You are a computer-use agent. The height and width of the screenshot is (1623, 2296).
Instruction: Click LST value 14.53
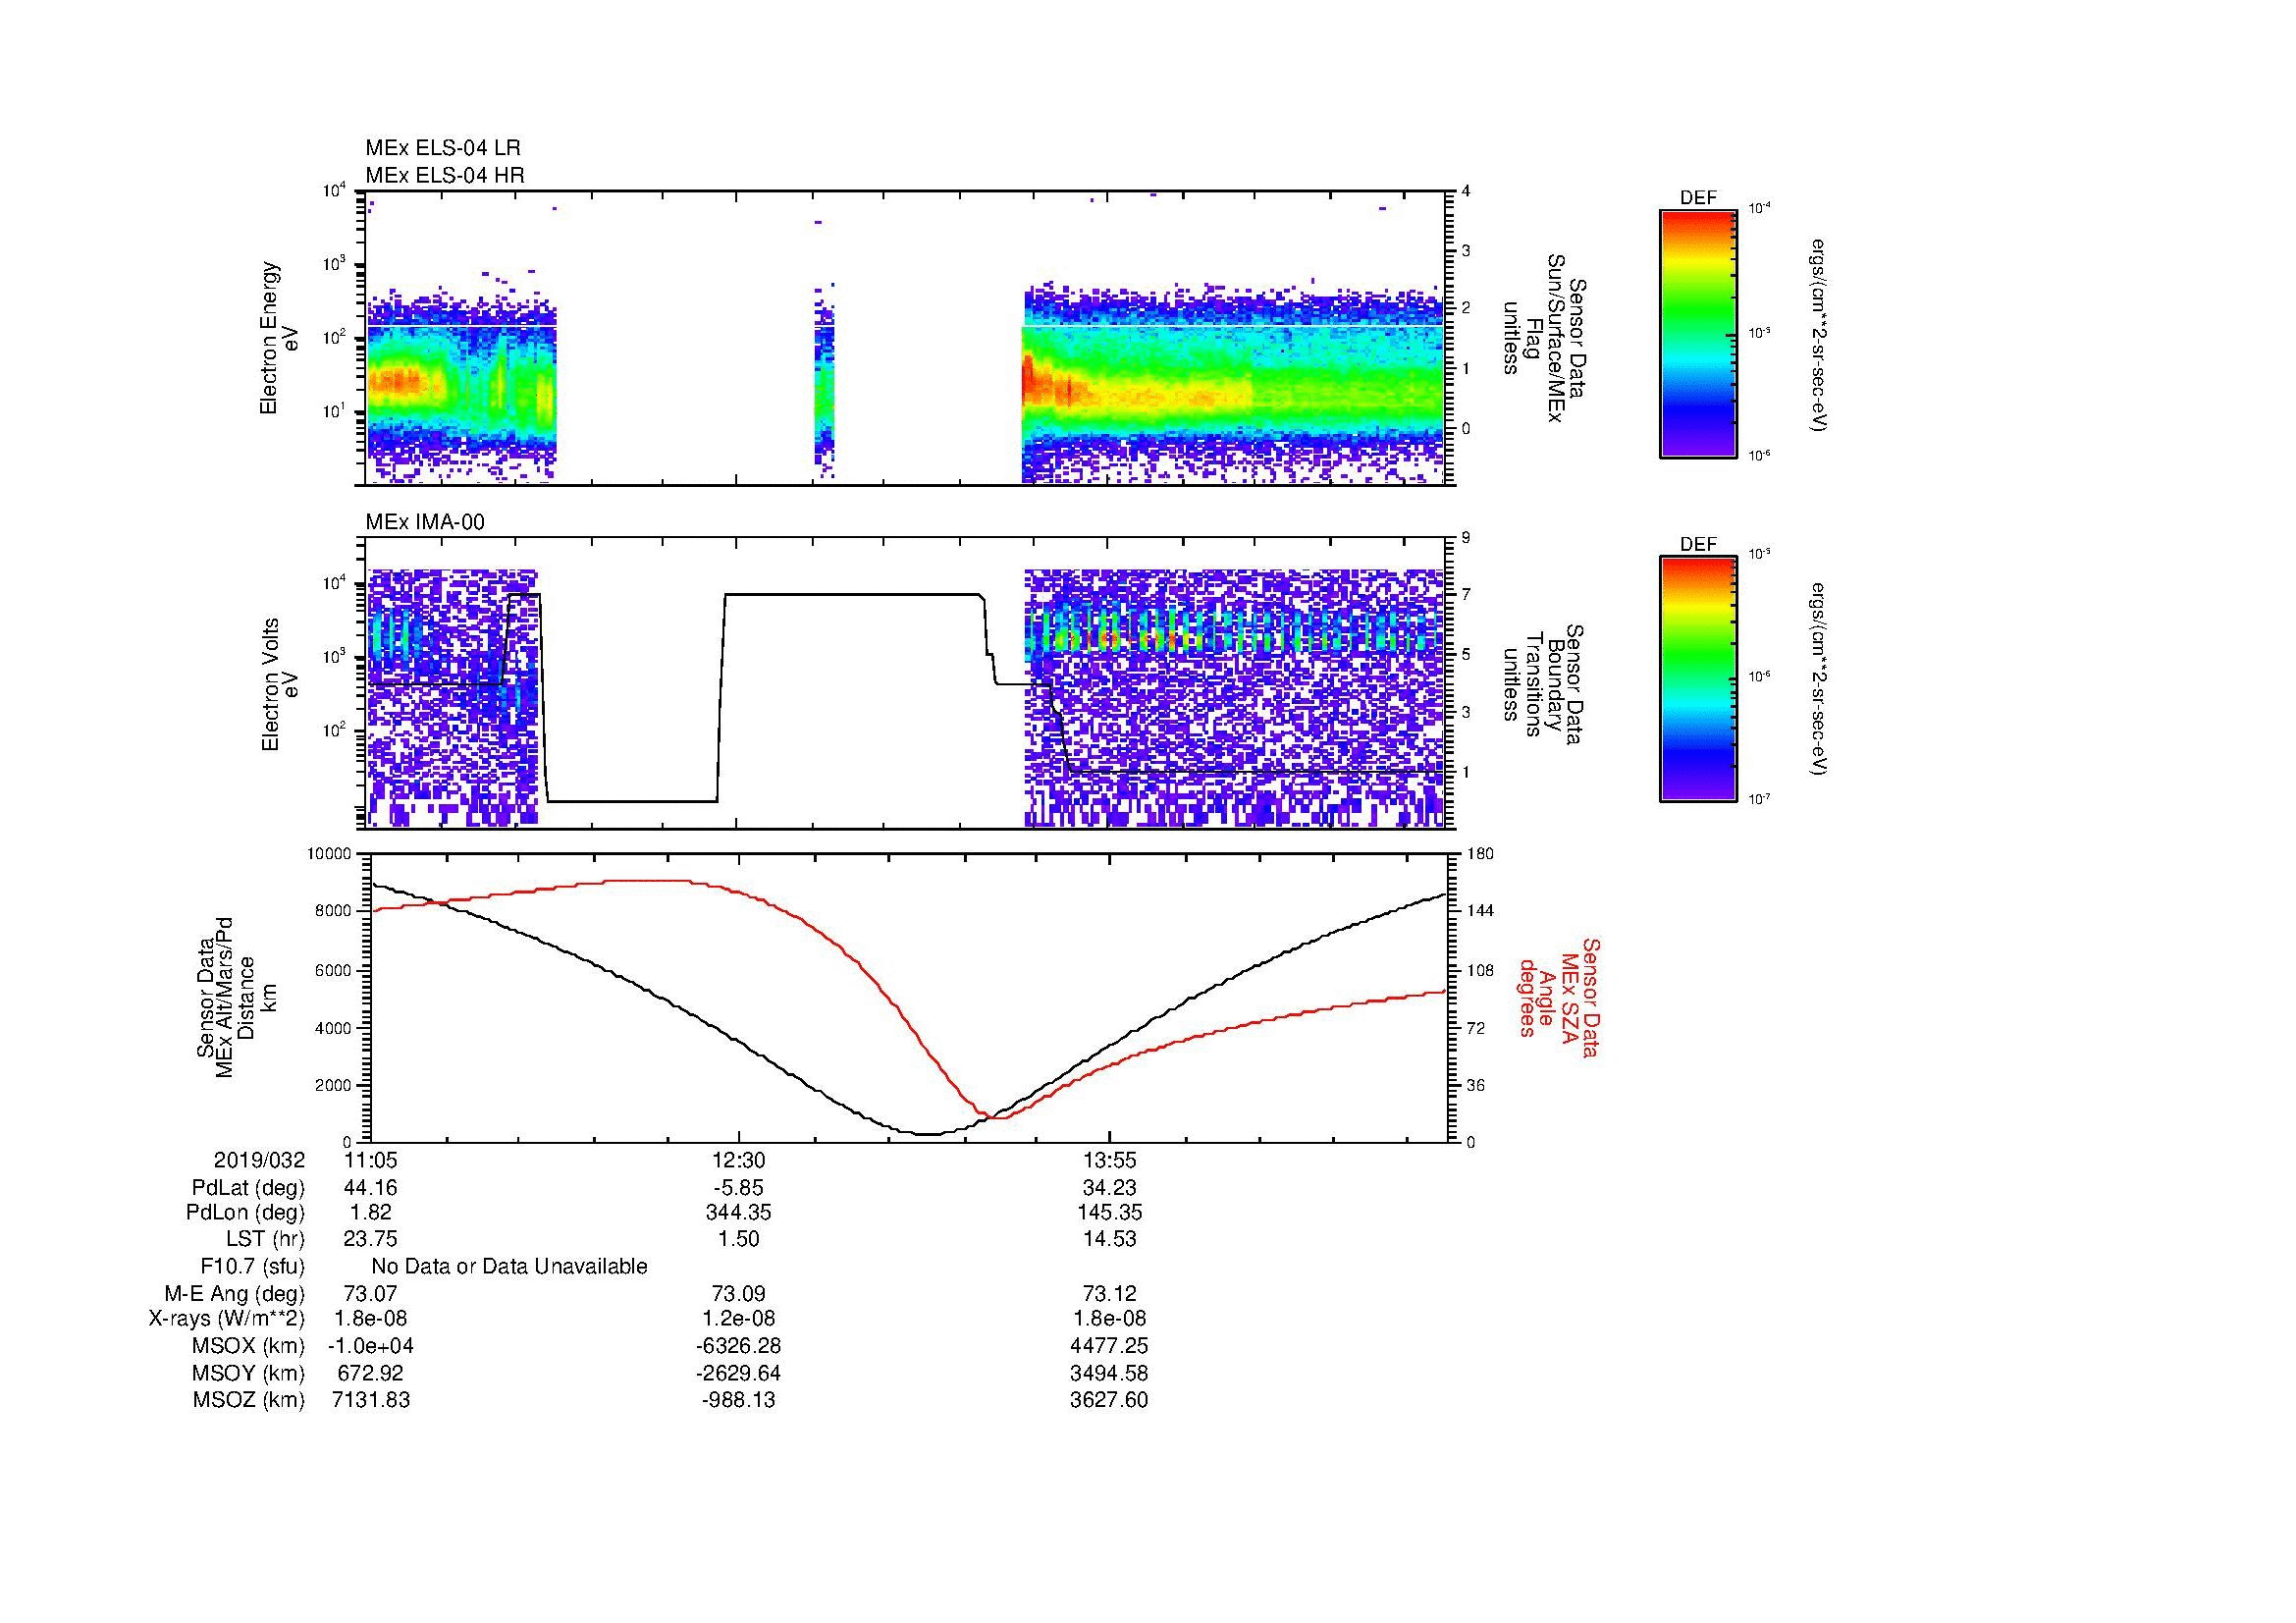click(1109, 1239)
